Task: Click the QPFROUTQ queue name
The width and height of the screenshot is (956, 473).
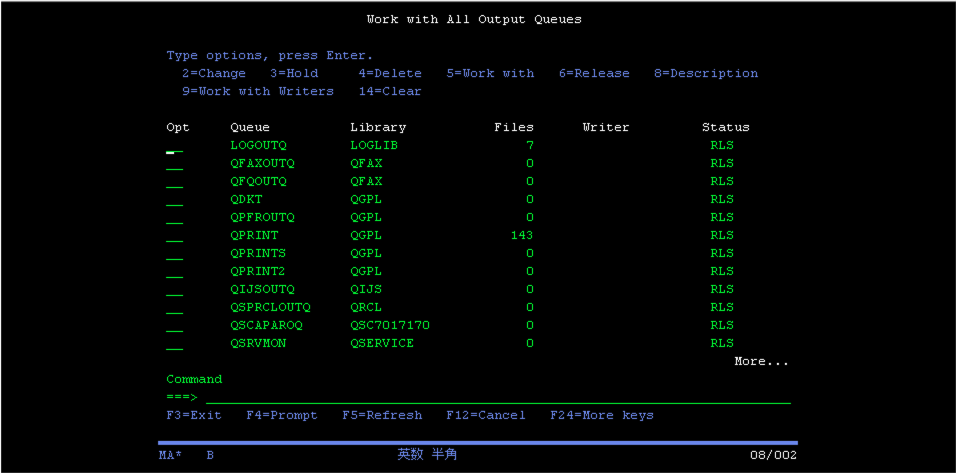Action: [x=262, y=218]
